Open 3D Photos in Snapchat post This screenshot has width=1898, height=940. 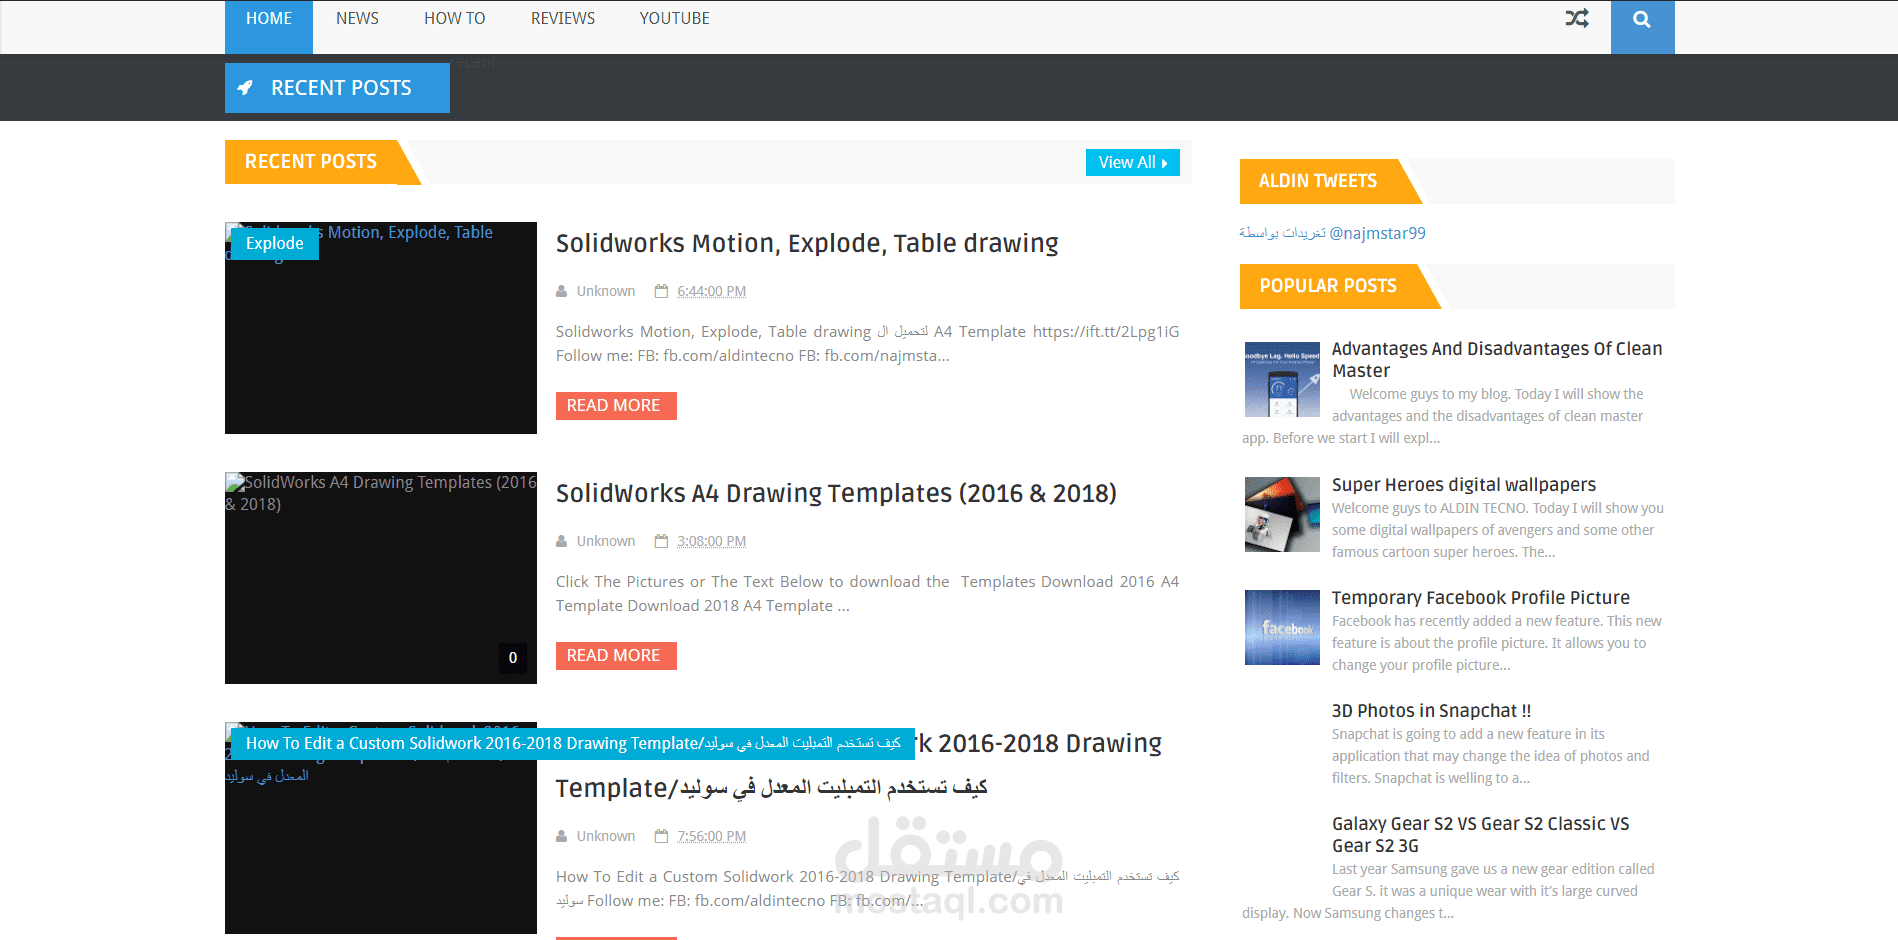[x=1432, y=711]
